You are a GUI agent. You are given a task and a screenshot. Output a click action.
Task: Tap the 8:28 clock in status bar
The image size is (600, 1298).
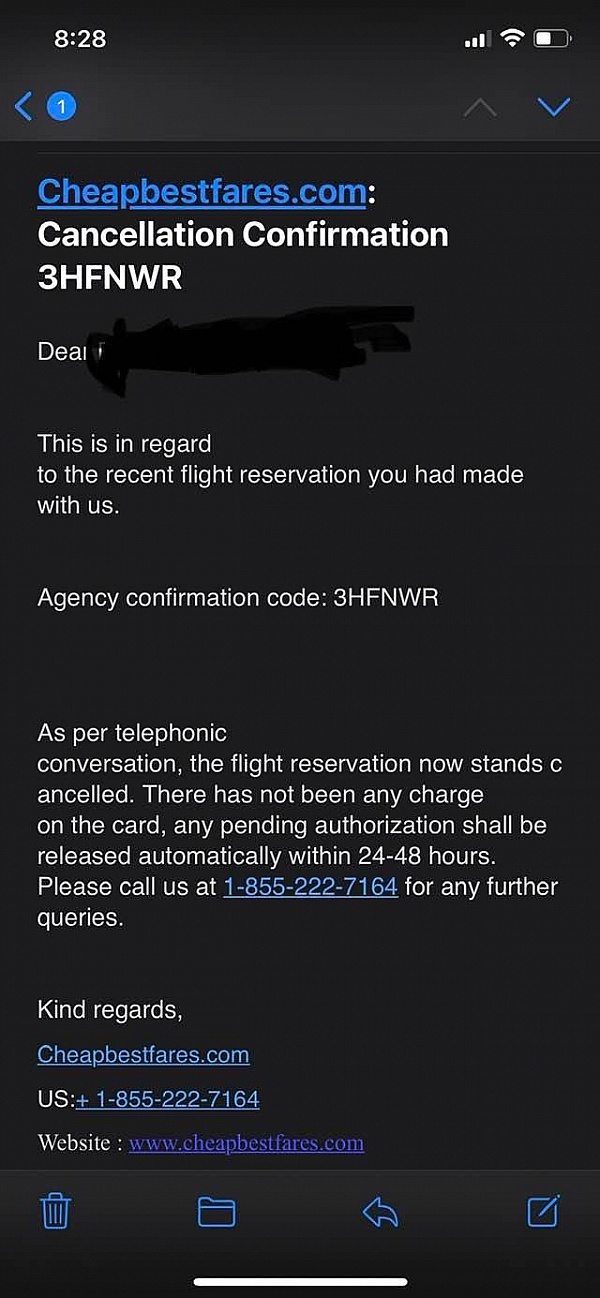[x=80, y=39]
